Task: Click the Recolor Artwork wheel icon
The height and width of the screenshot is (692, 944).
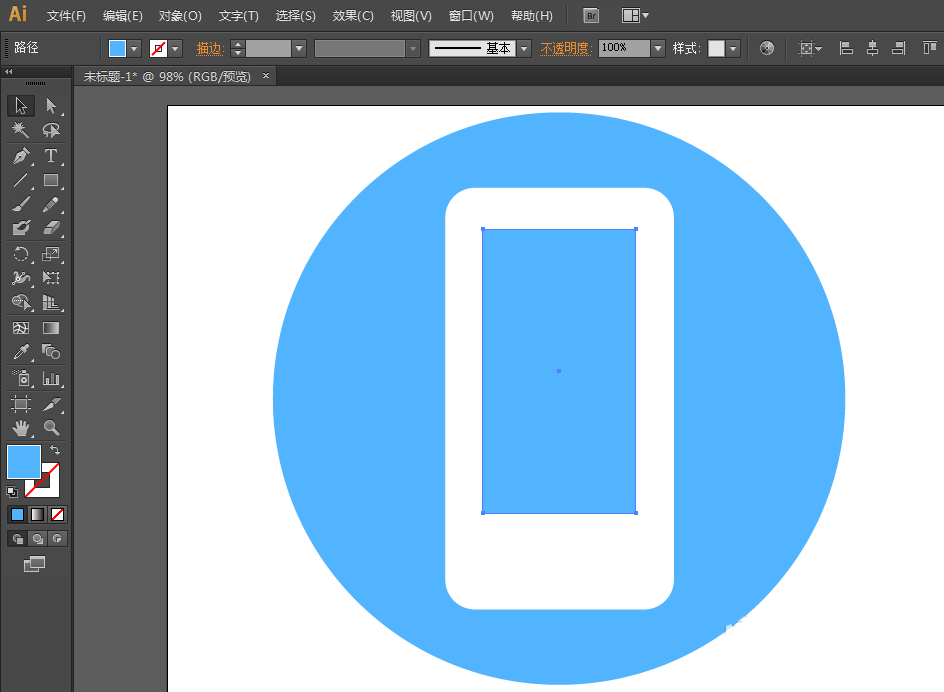Action: [766, 48]
